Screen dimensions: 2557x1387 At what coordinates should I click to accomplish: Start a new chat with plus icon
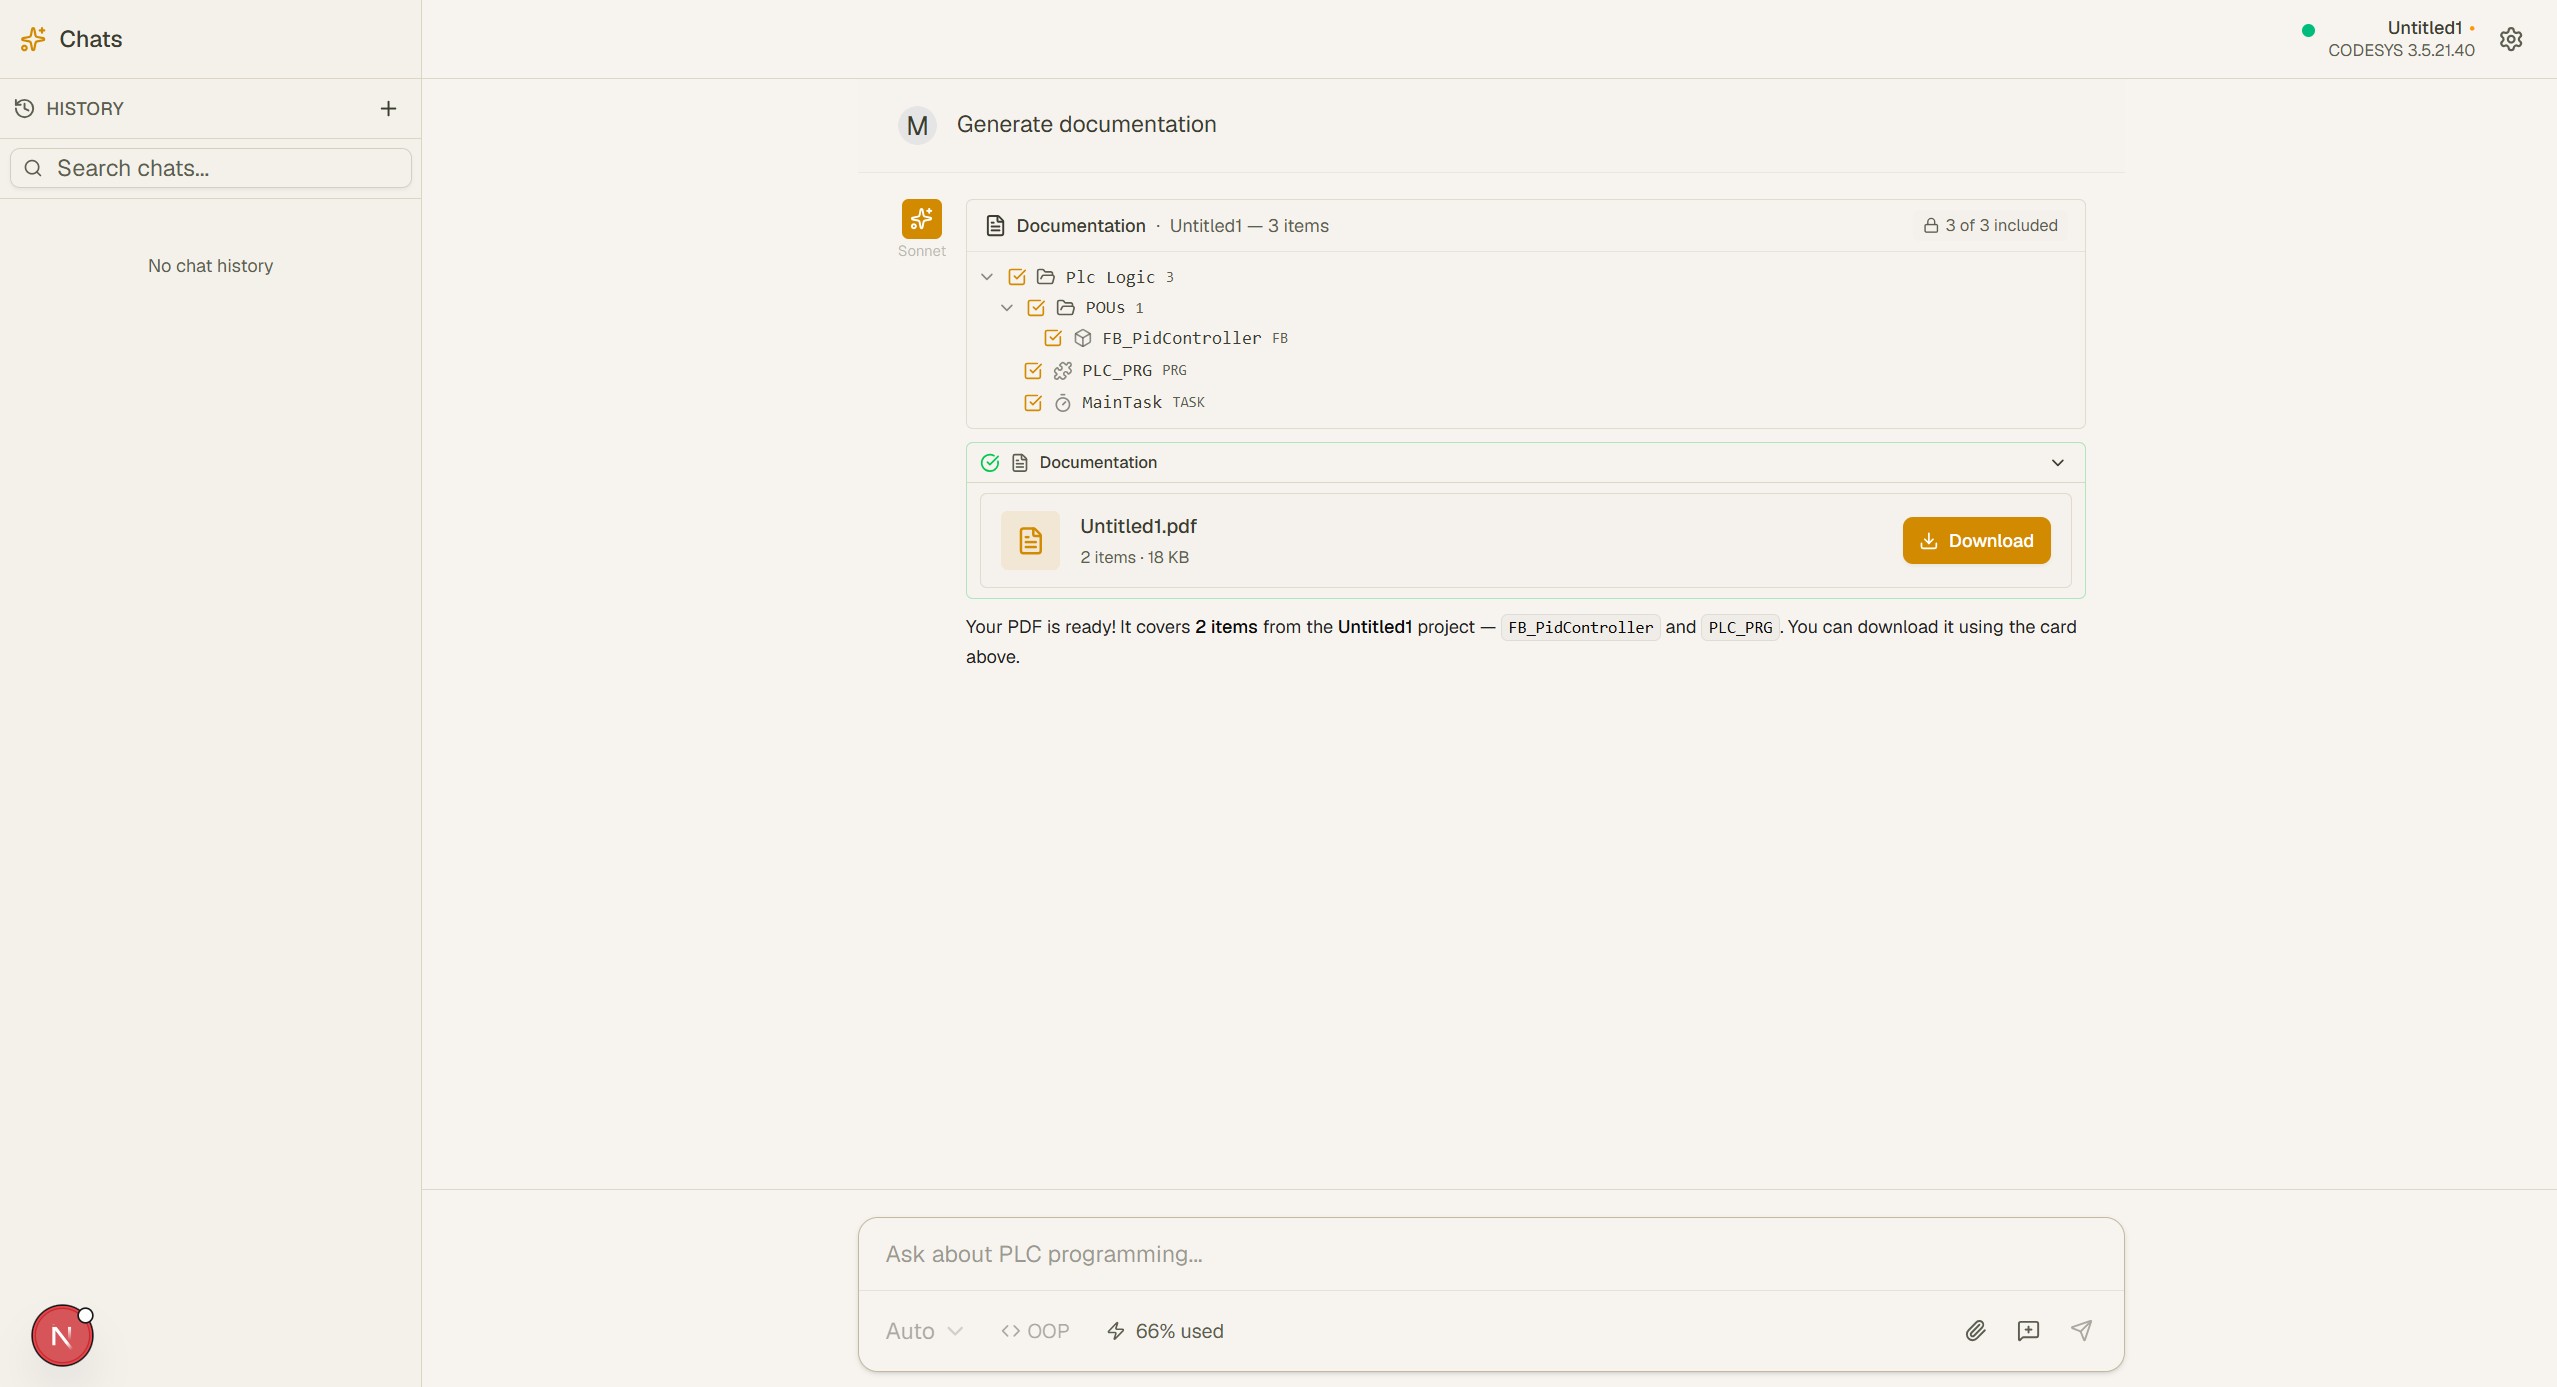(388, 108)
